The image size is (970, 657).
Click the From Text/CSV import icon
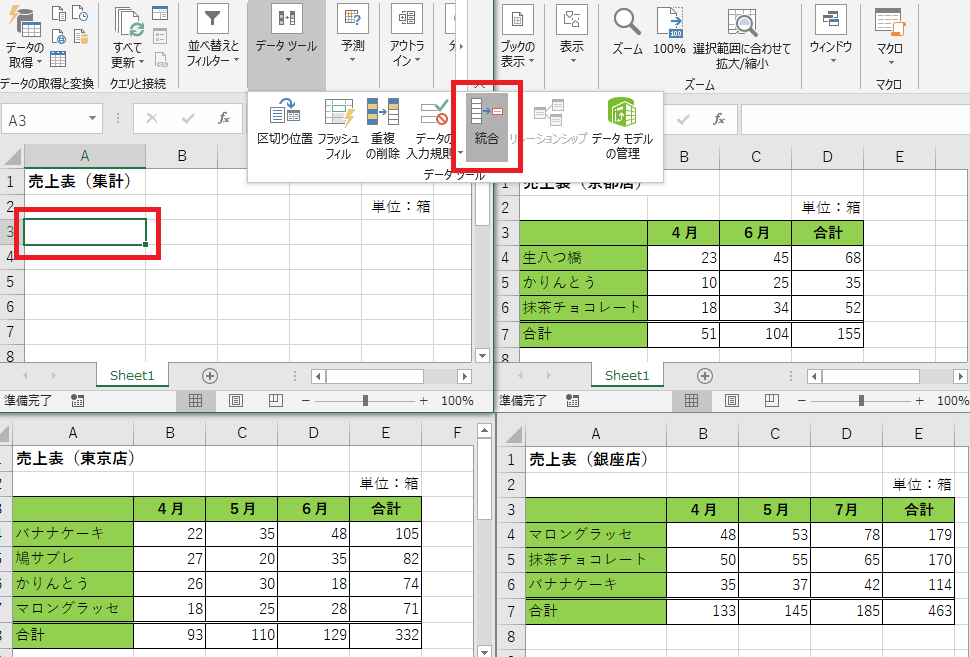(59, 13)
